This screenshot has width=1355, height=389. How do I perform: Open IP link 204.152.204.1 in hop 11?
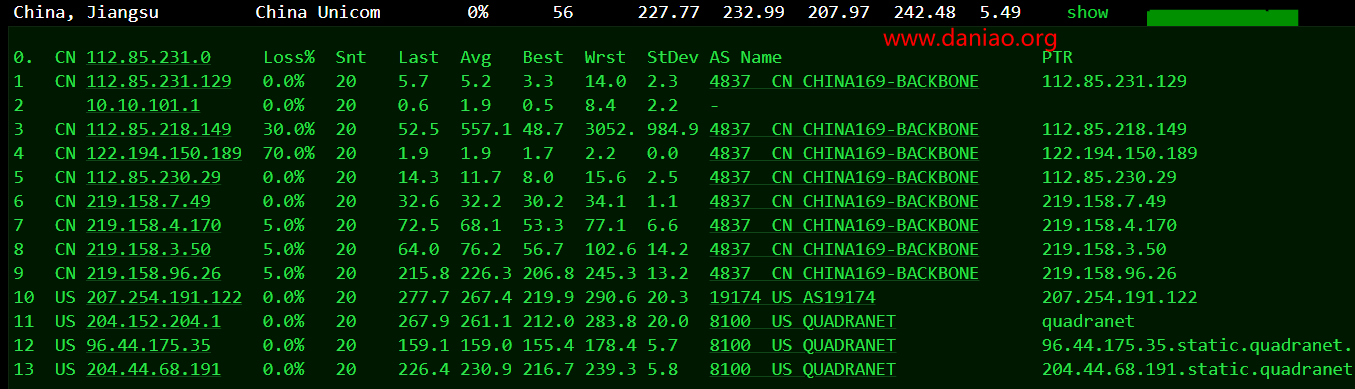155,321
